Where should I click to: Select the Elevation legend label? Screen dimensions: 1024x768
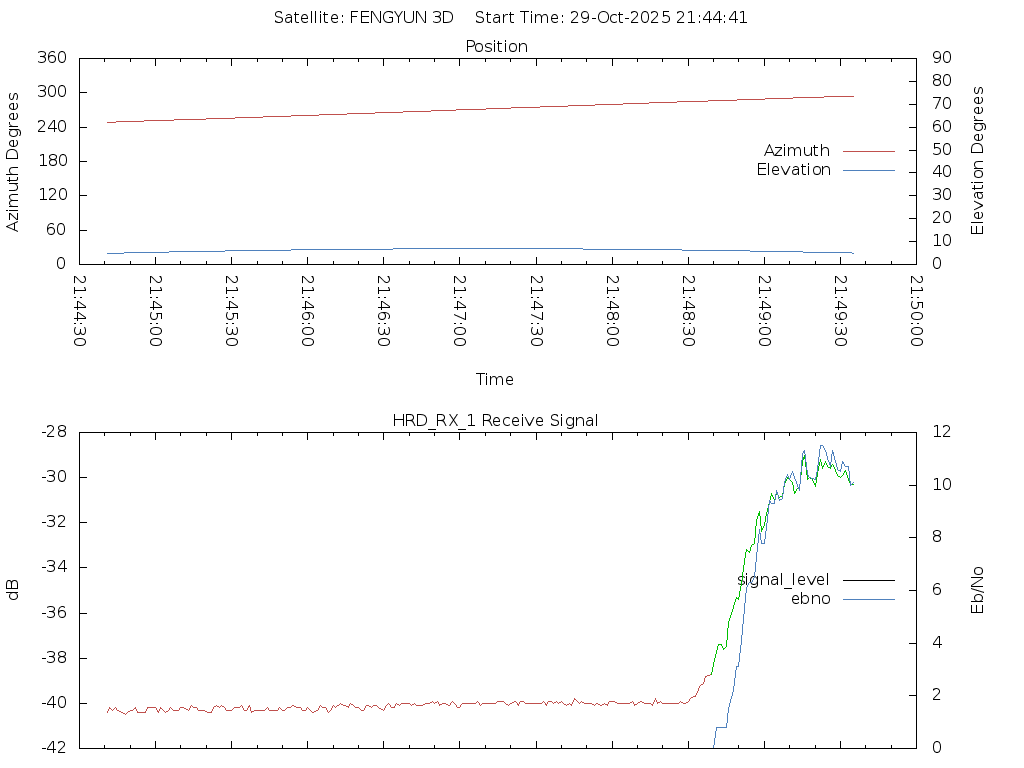(x=793, y=170)
